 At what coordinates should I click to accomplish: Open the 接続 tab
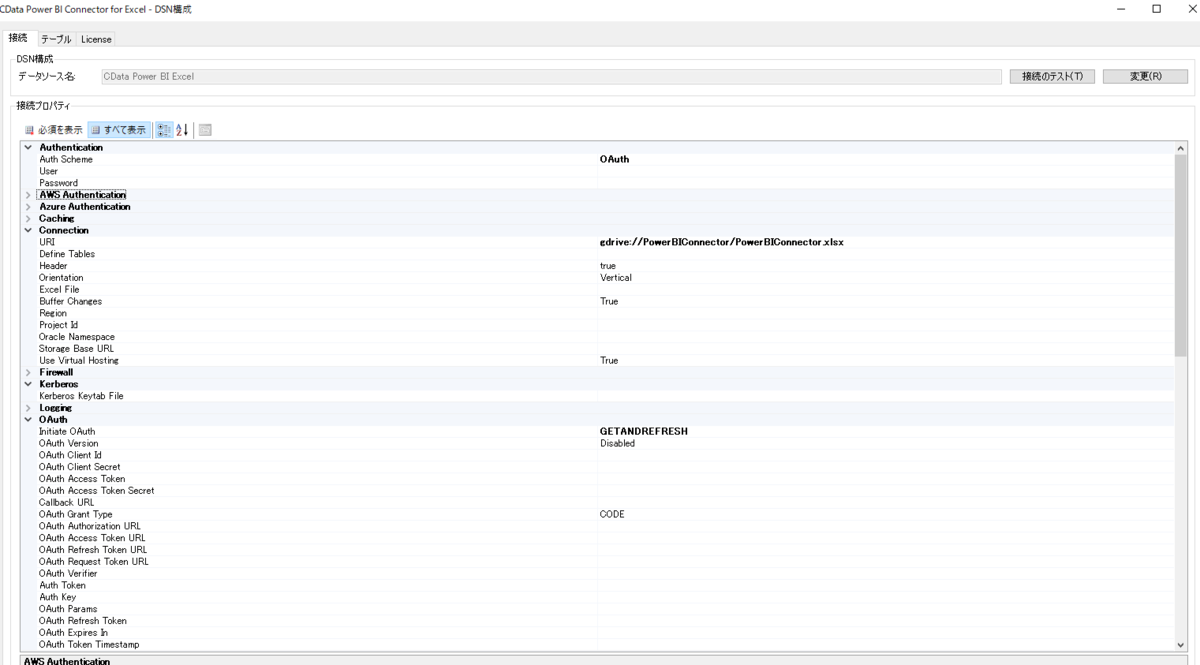click(x=18, y=38)
